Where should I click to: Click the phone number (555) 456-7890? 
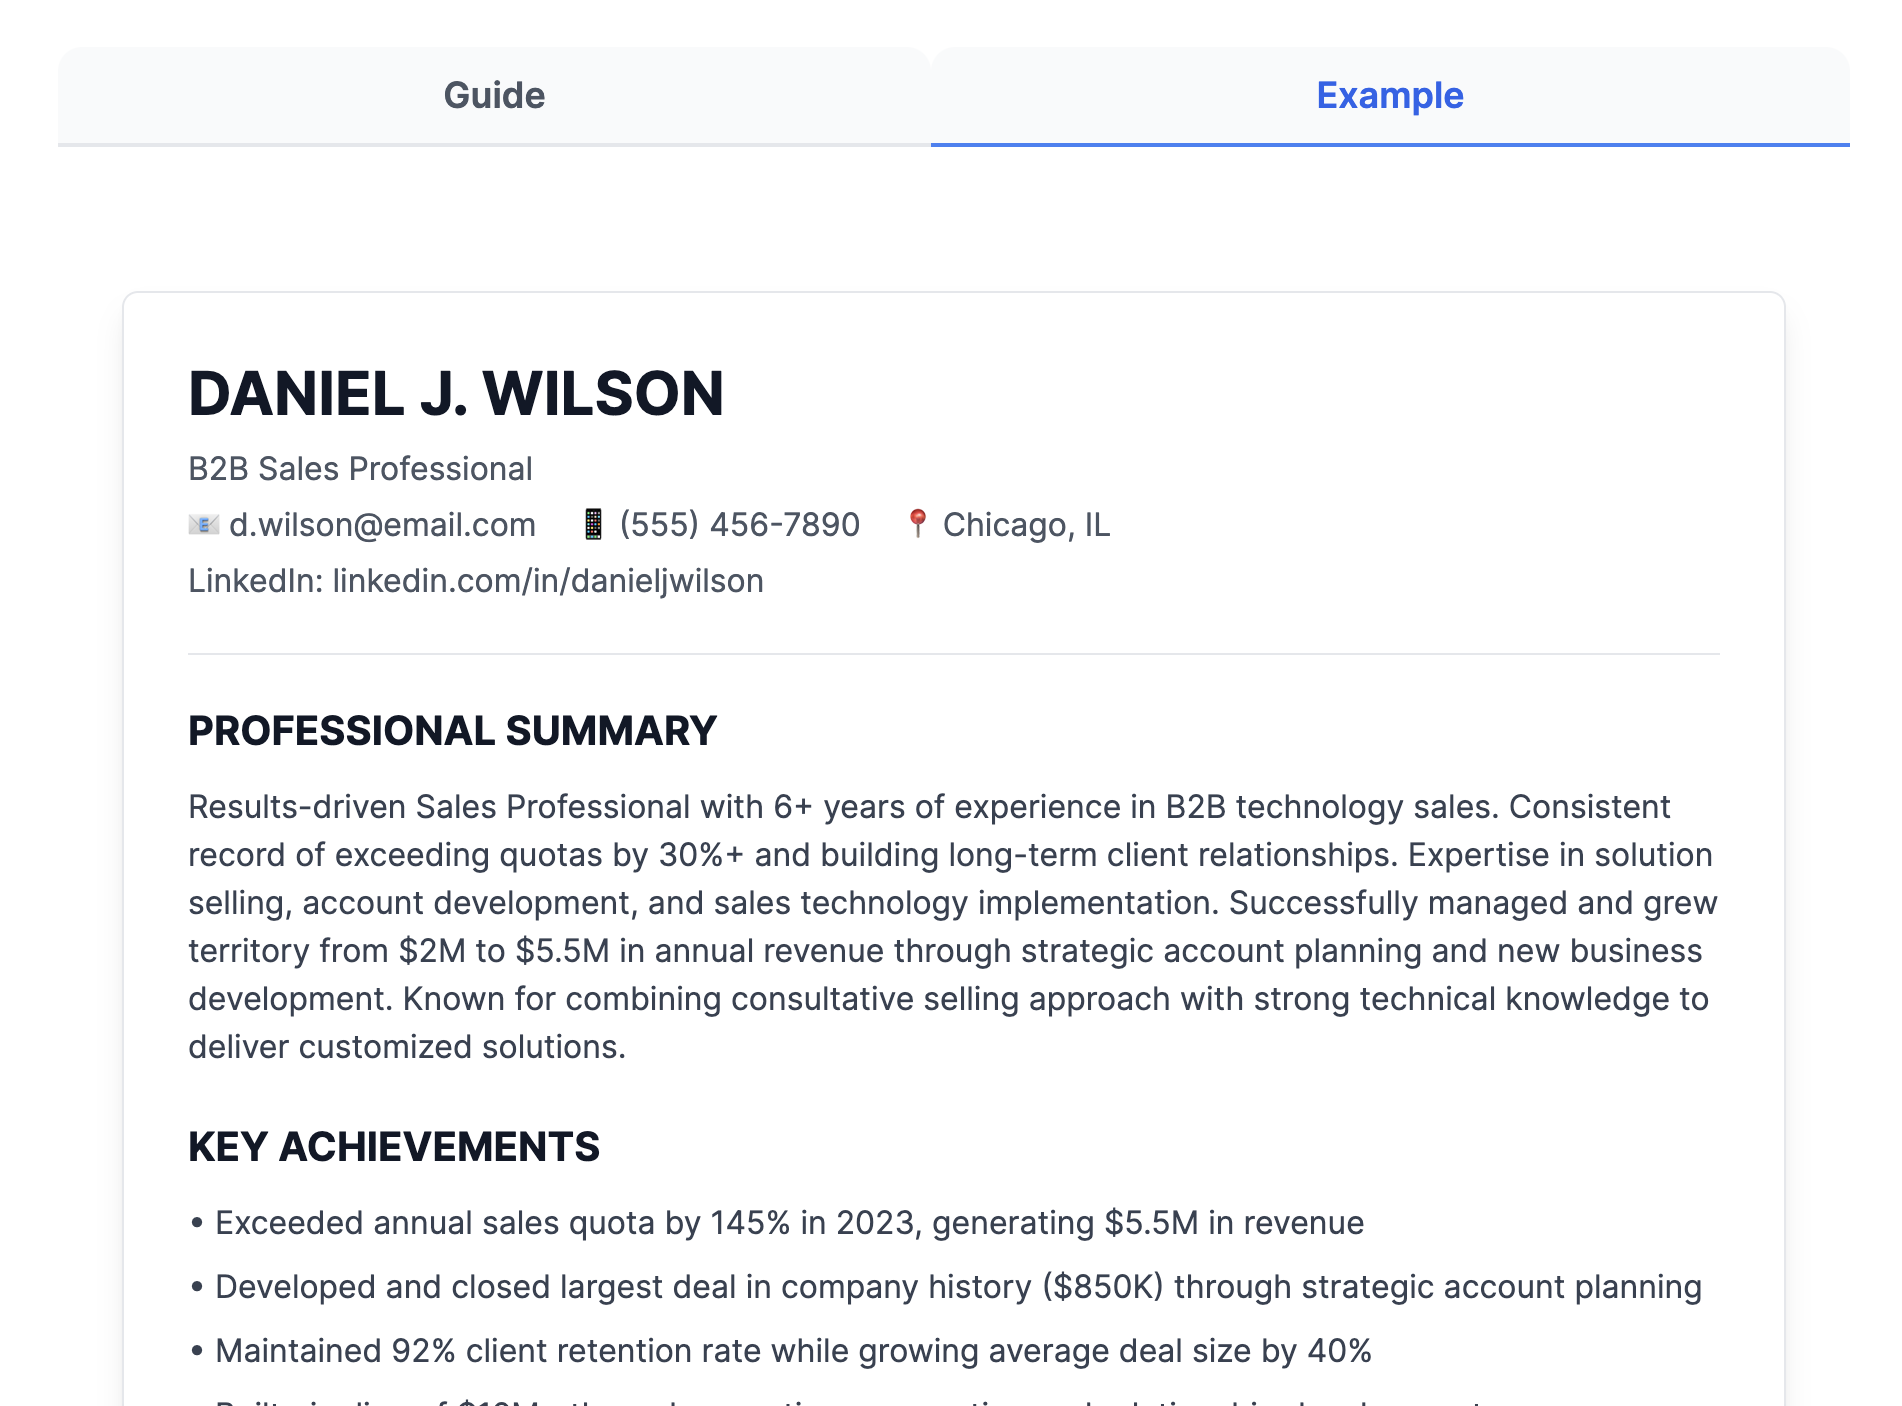click(x=739, y=525)
